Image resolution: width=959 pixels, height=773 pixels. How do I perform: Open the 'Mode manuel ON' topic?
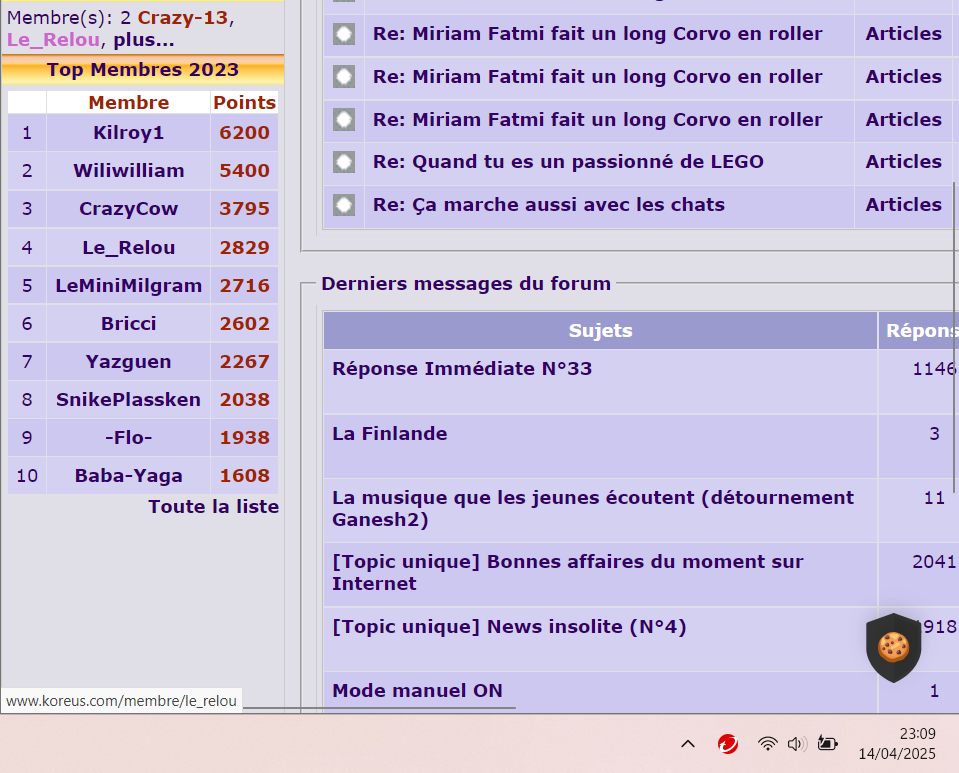point(417,691)
